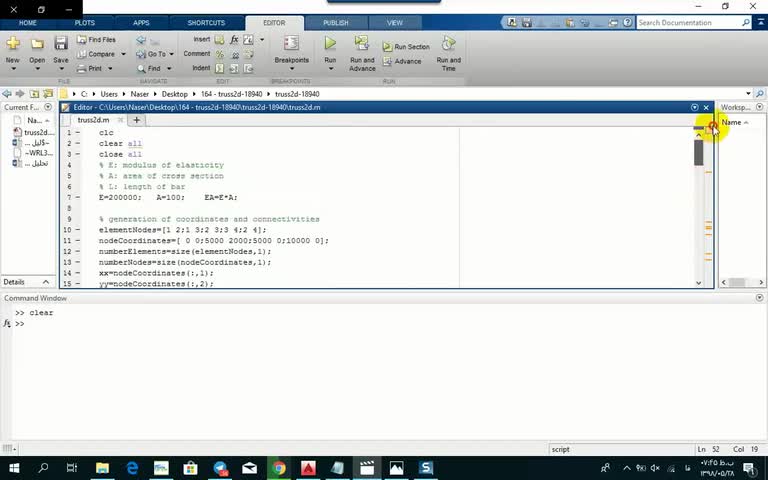Open Current Folder panel actions menu
Viewport: 768px width, 480px height.
pos(48,107)
